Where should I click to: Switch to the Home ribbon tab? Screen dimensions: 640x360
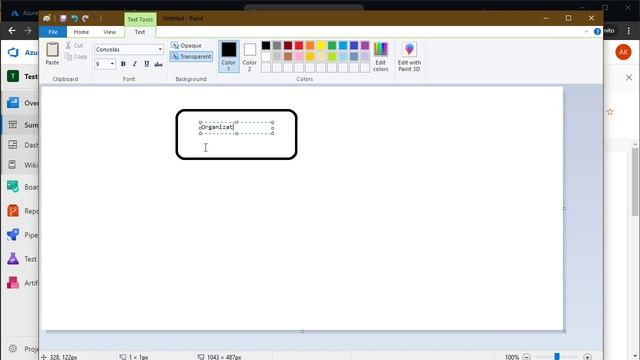[81, 32]
